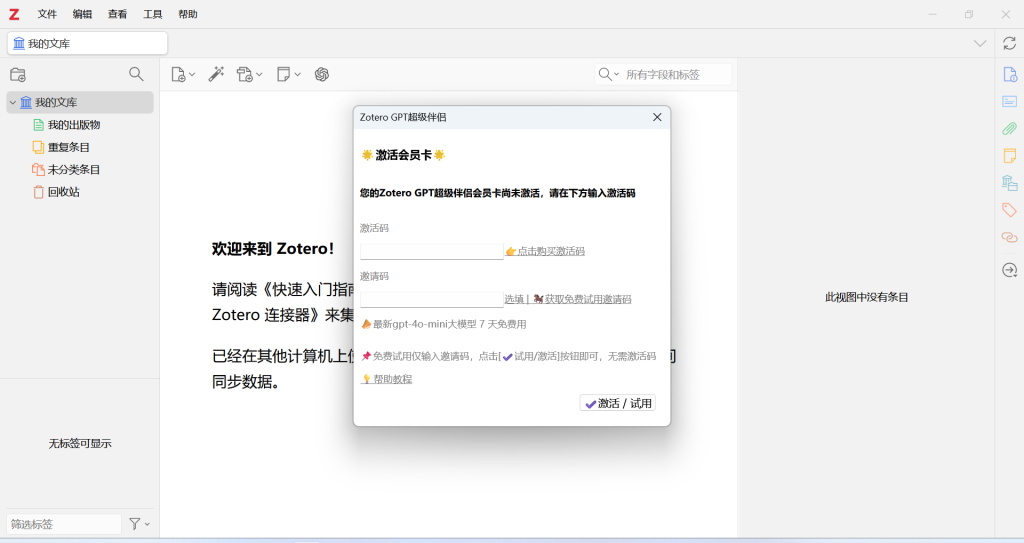This screenshot has width=1024, height=543.
Task: Open the 点击购买激活码 link
Action: 545,251
